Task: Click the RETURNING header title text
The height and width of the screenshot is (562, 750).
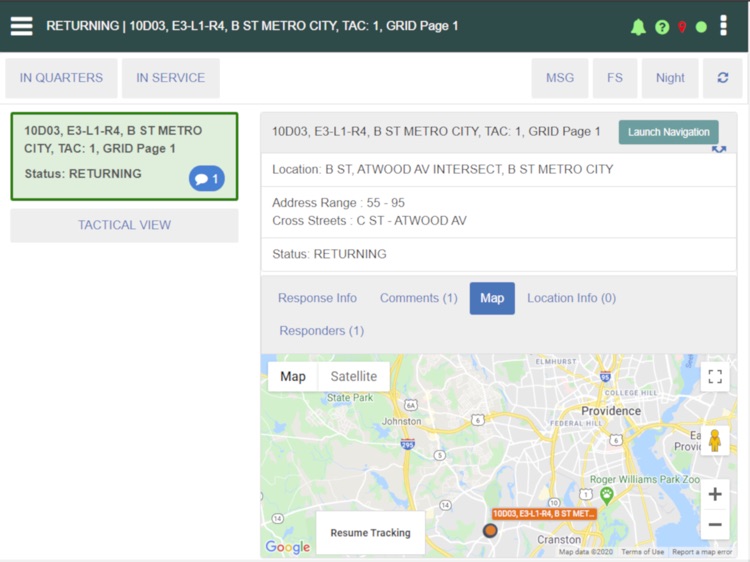Action: [252, 26]
